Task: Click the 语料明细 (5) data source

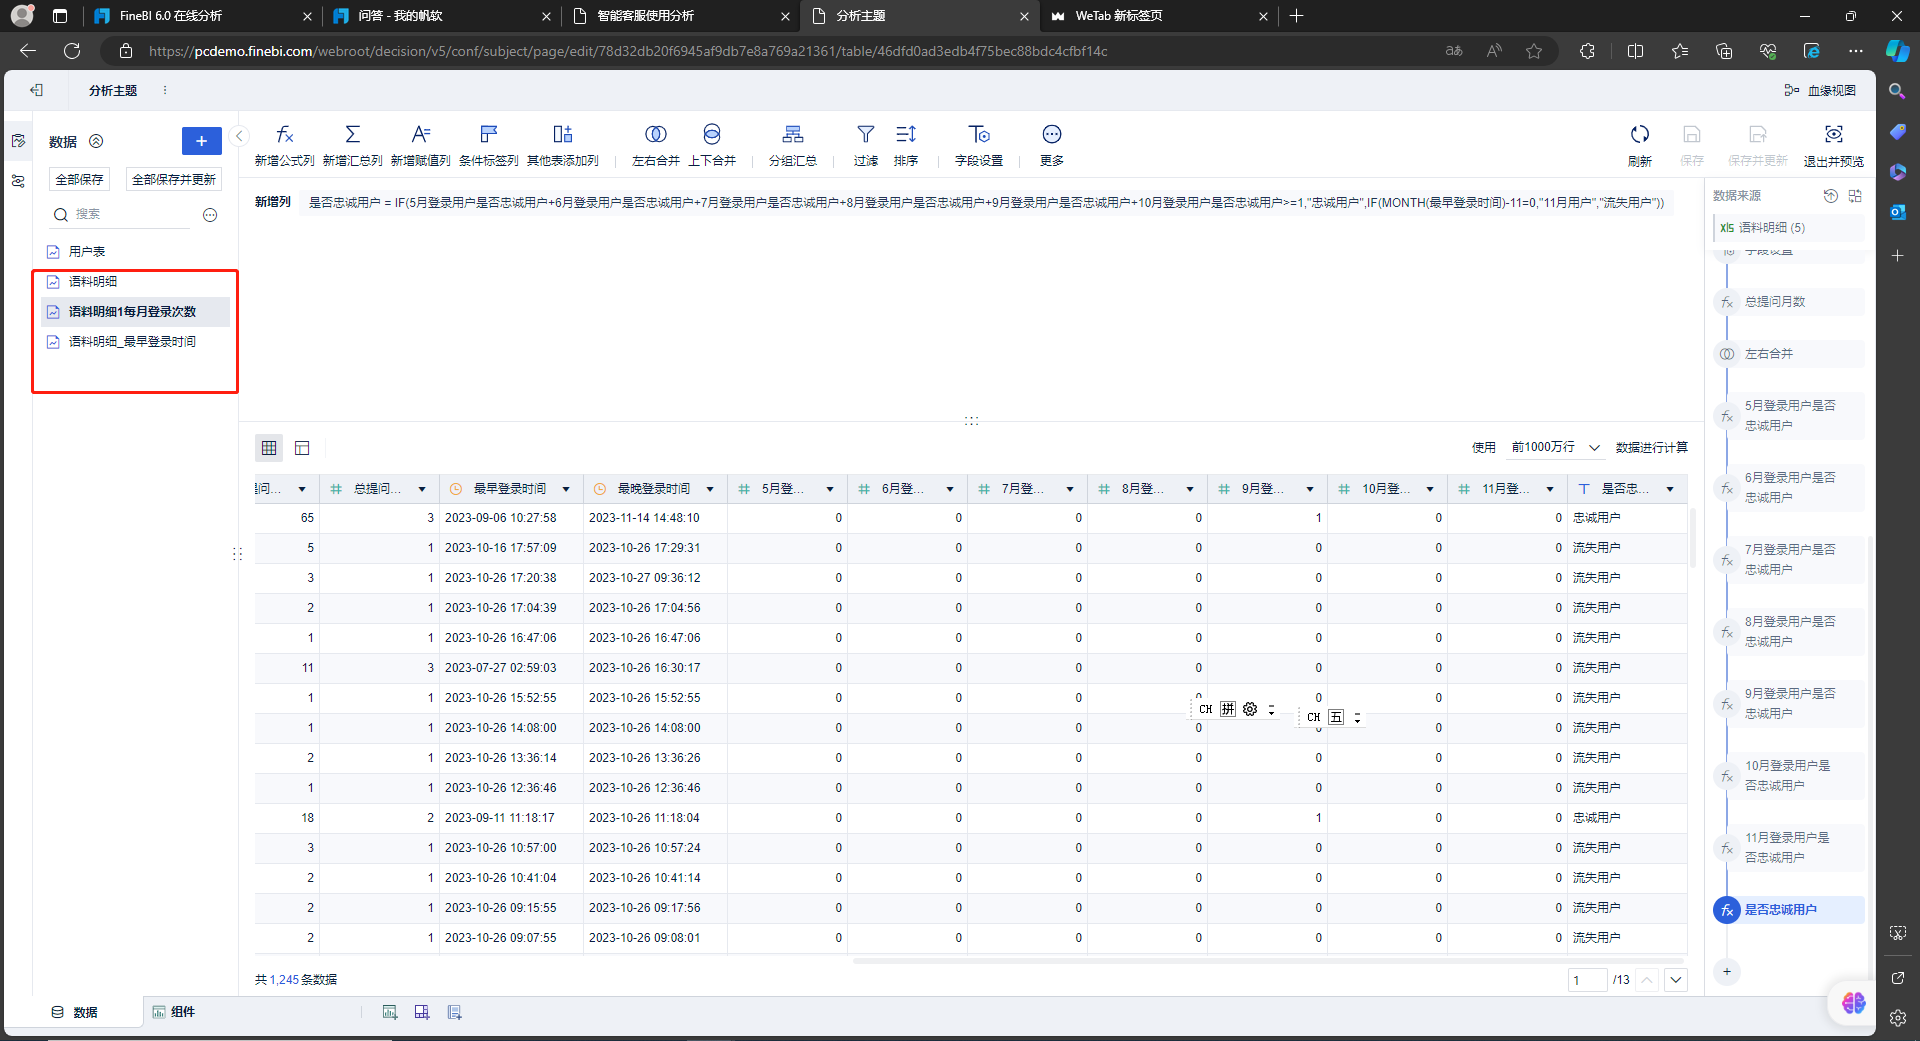Action: [x=1788, y=228]
